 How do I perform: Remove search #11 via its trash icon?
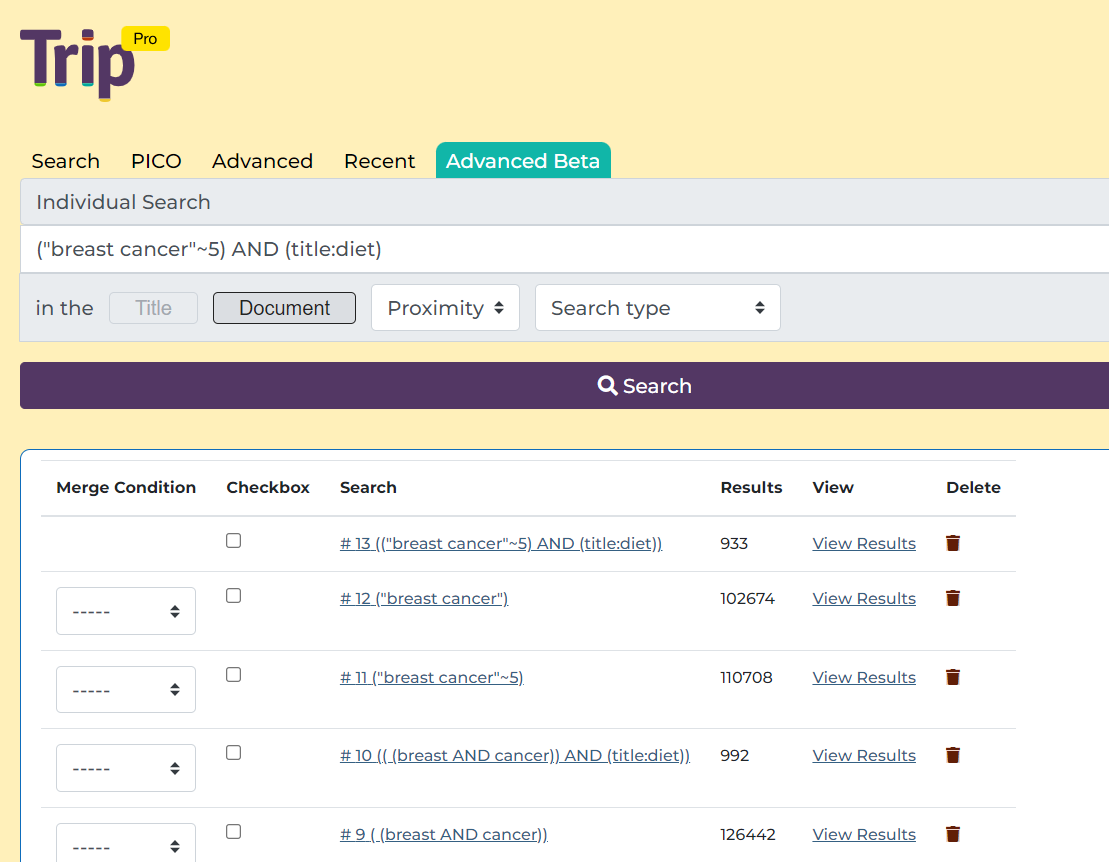coord(952,677)
